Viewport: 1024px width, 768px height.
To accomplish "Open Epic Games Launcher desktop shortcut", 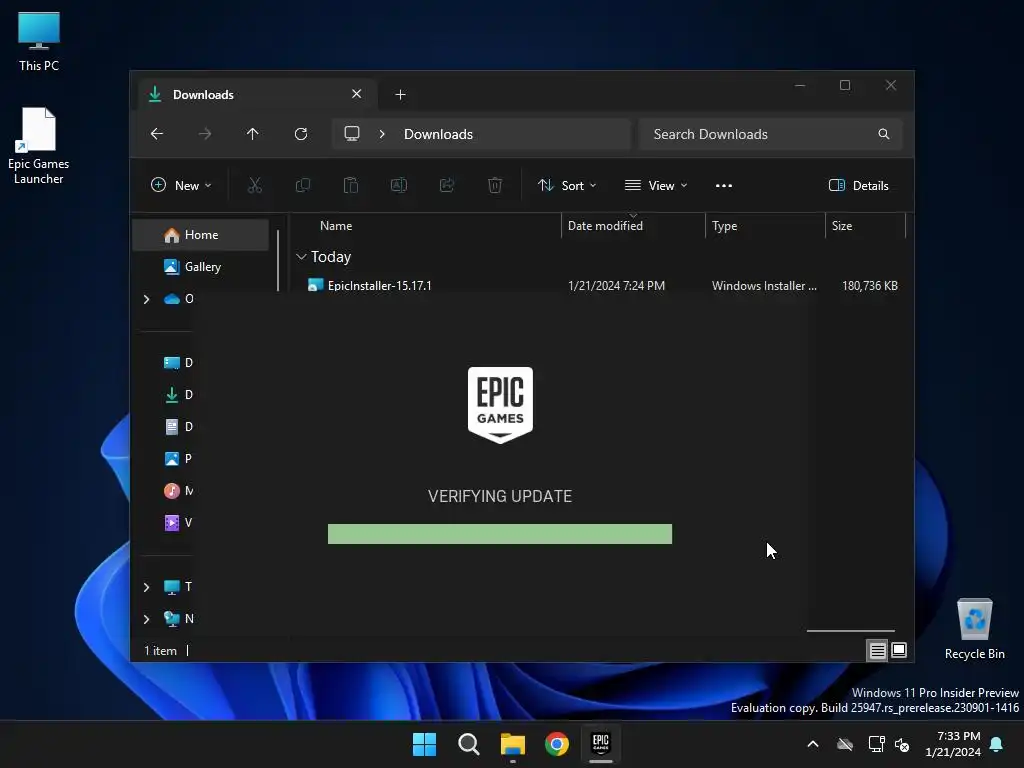I will point(39,146).
